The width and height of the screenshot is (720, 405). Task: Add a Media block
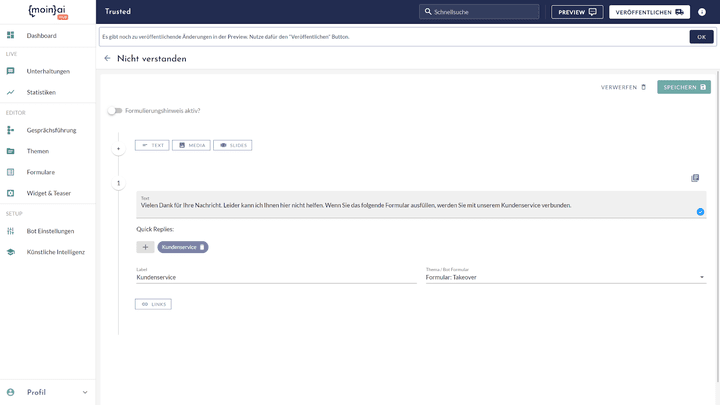click(191, 145)
